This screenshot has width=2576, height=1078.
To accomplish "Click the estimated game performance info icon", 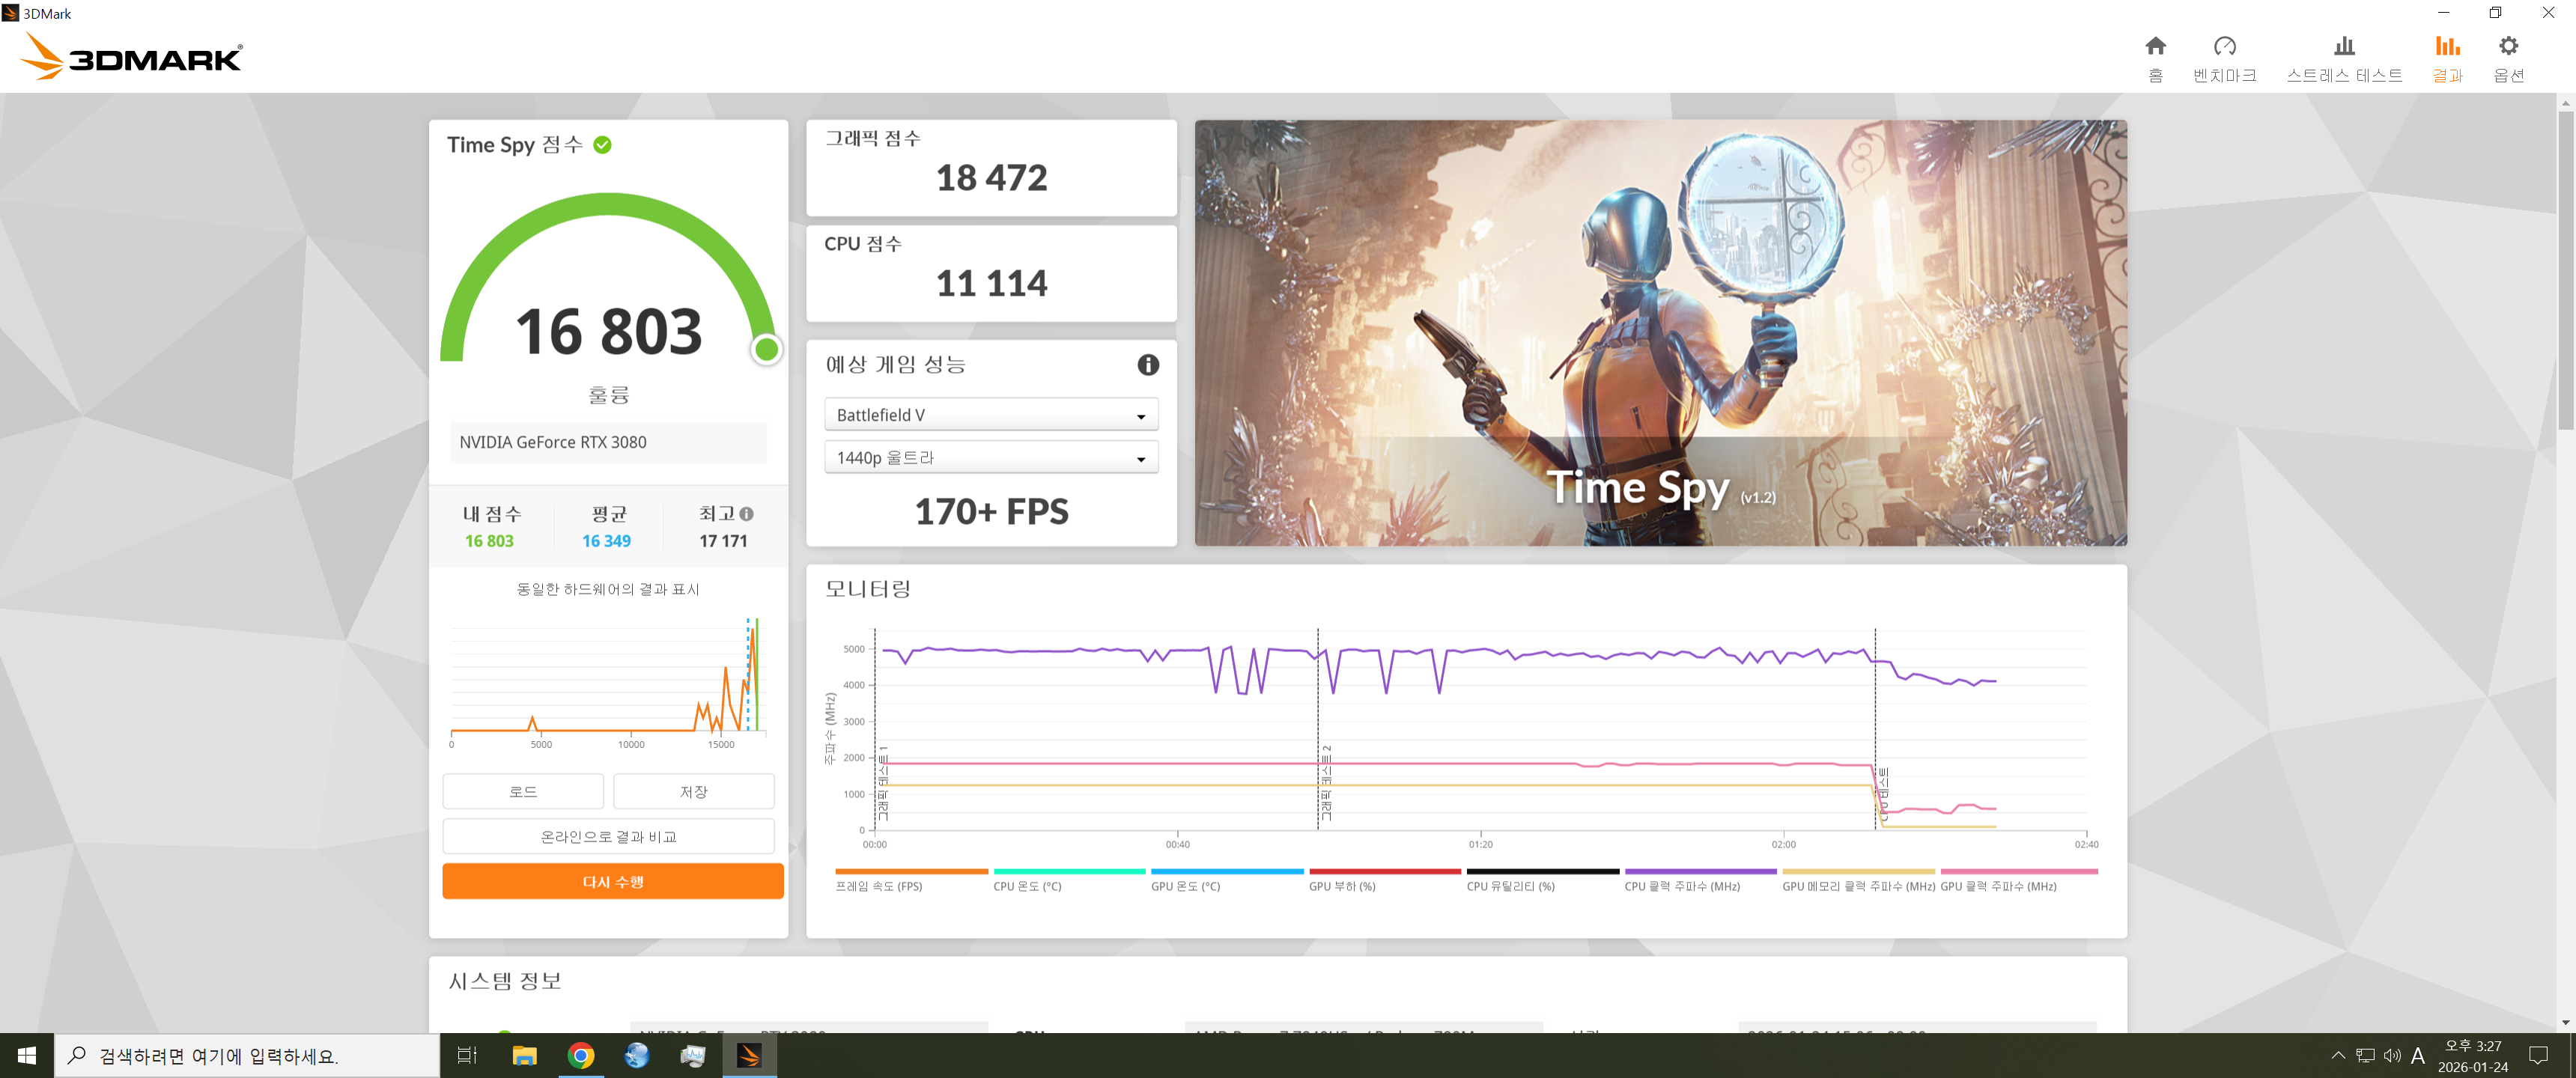I will 1147,365.
